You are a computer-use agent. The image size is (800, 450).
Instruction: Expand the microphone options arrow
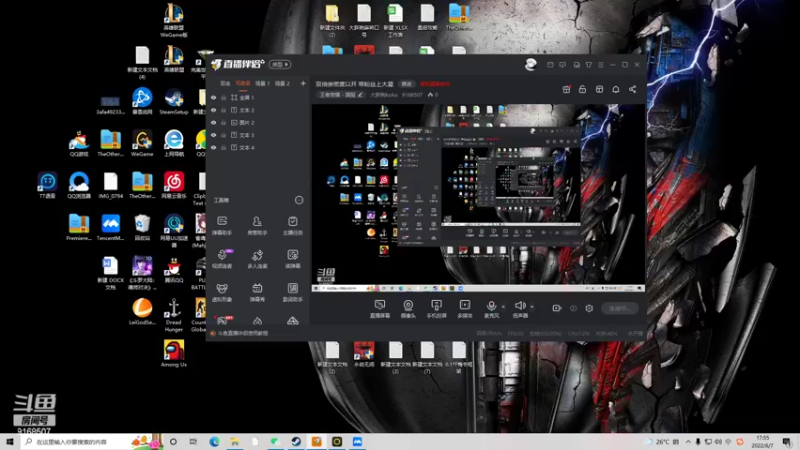[x=503, y=307]
